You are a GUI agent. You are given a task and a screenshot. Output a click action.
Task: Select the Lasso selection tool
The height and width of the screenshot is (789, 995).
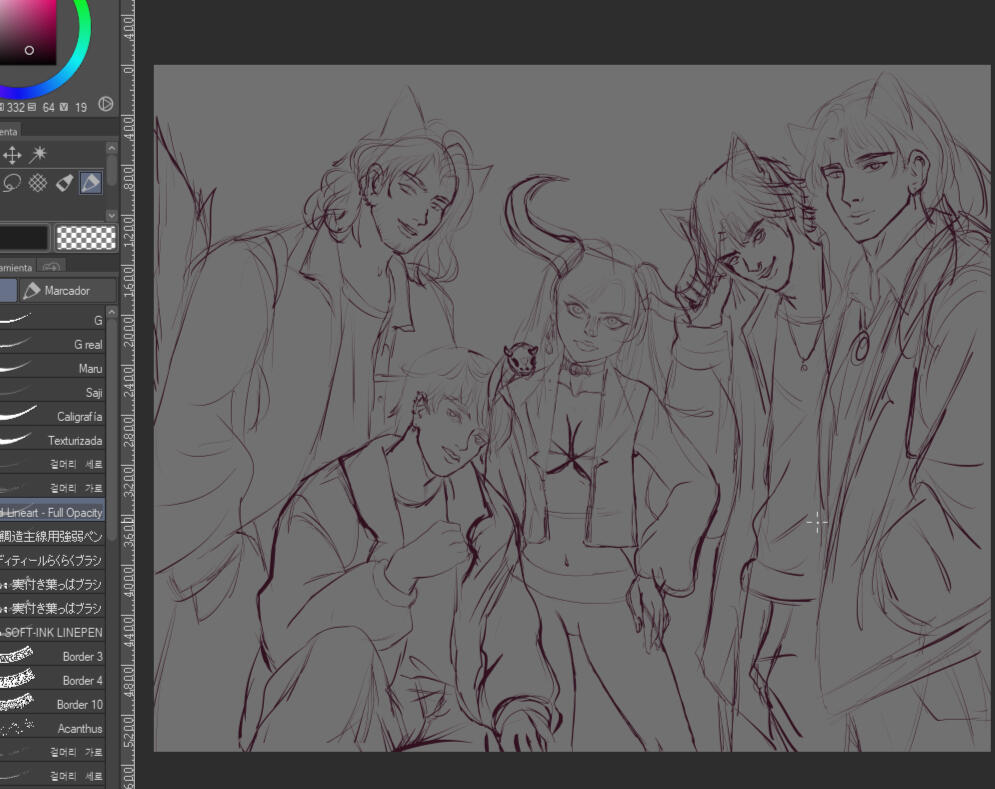click(x=12, y=183)
